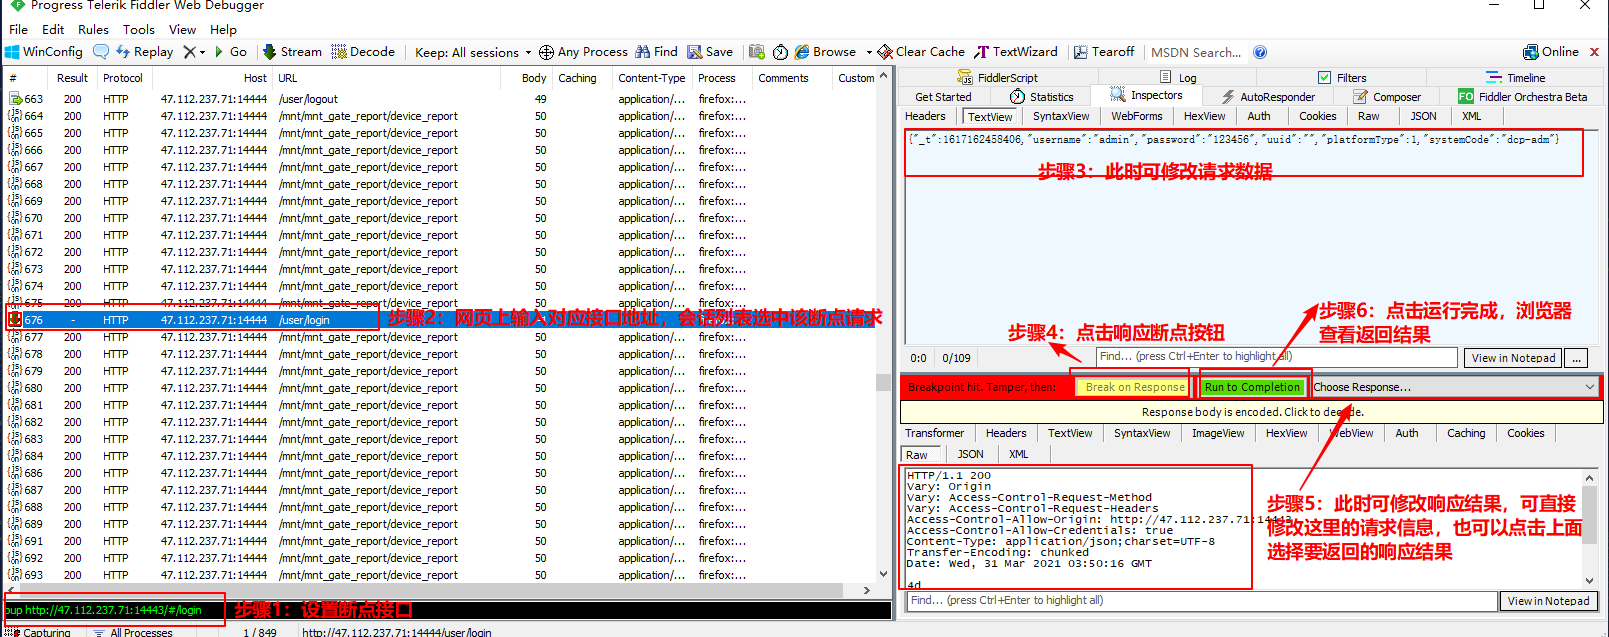1609x637 pixels.
Task: Click Break on Response button
Action: coord(1134,387)
